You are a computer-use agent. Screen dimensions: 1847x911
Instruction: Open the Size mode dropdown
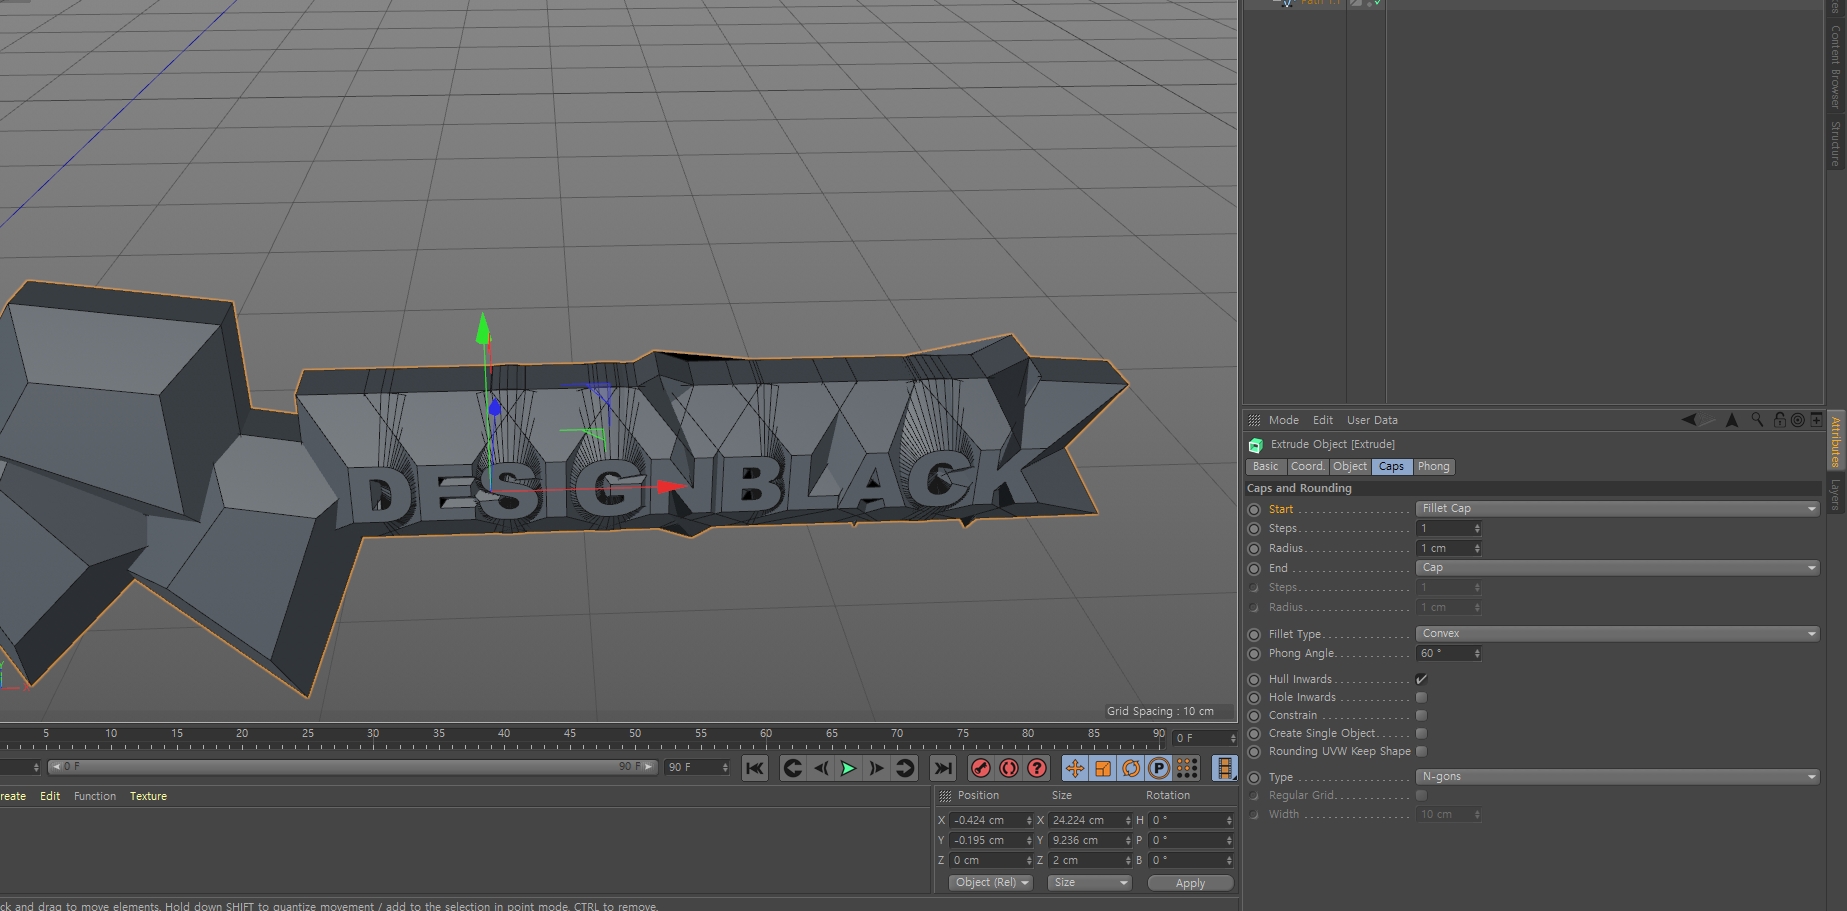pos(1089,883)
